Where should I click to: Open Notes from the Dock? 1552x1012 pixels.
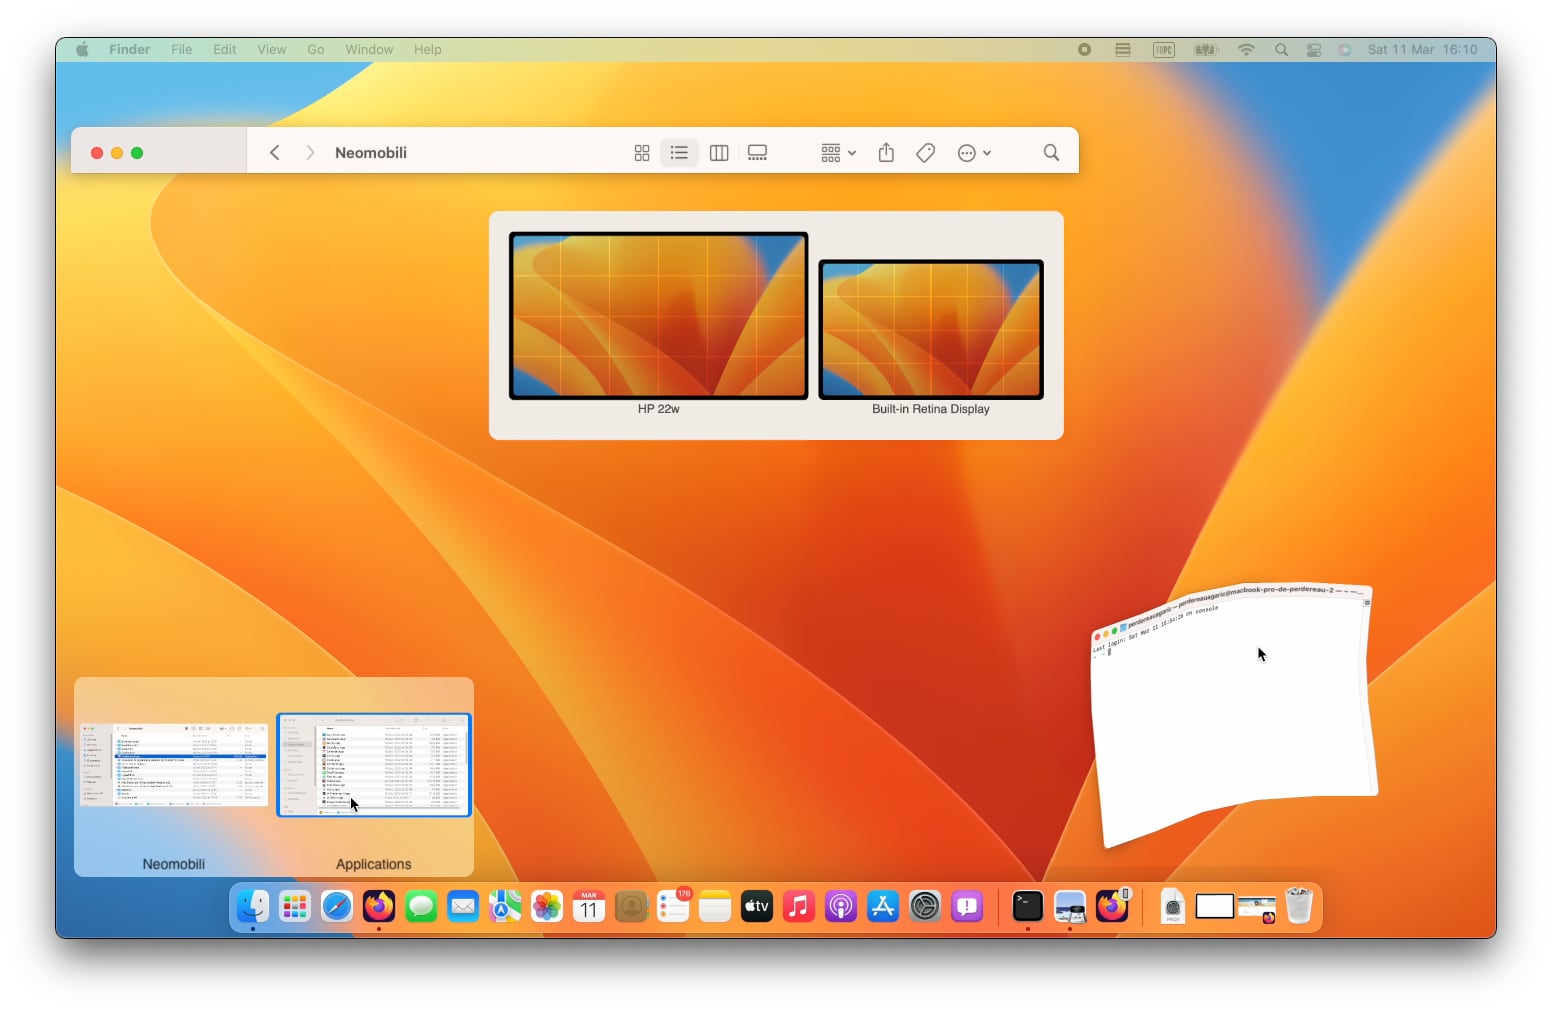(x=715, y=907)
